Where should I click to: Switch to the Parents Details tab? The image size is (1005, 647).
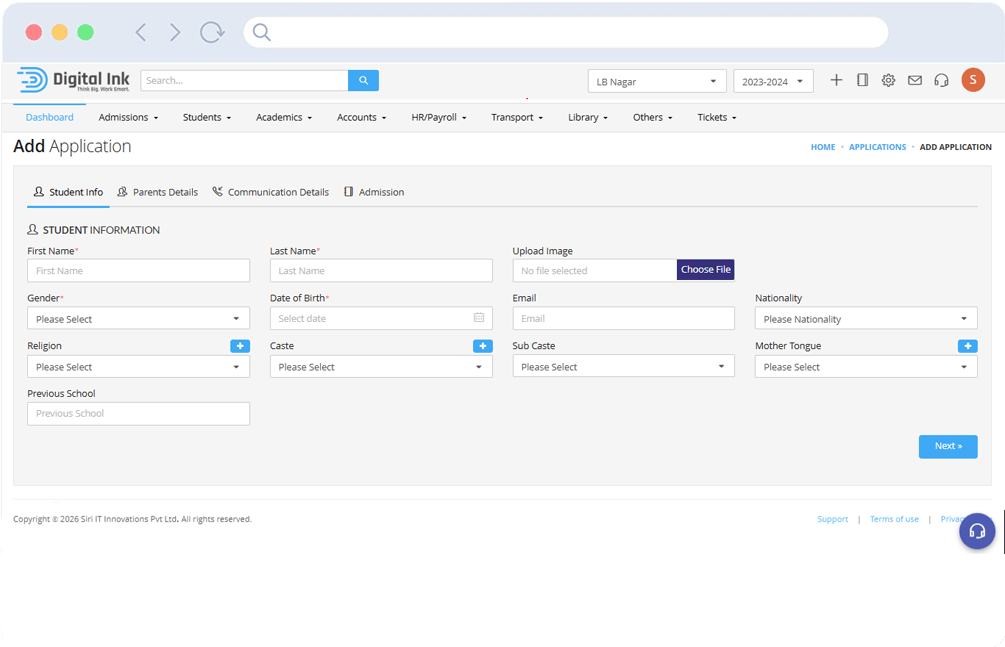[x=158, y=192]
